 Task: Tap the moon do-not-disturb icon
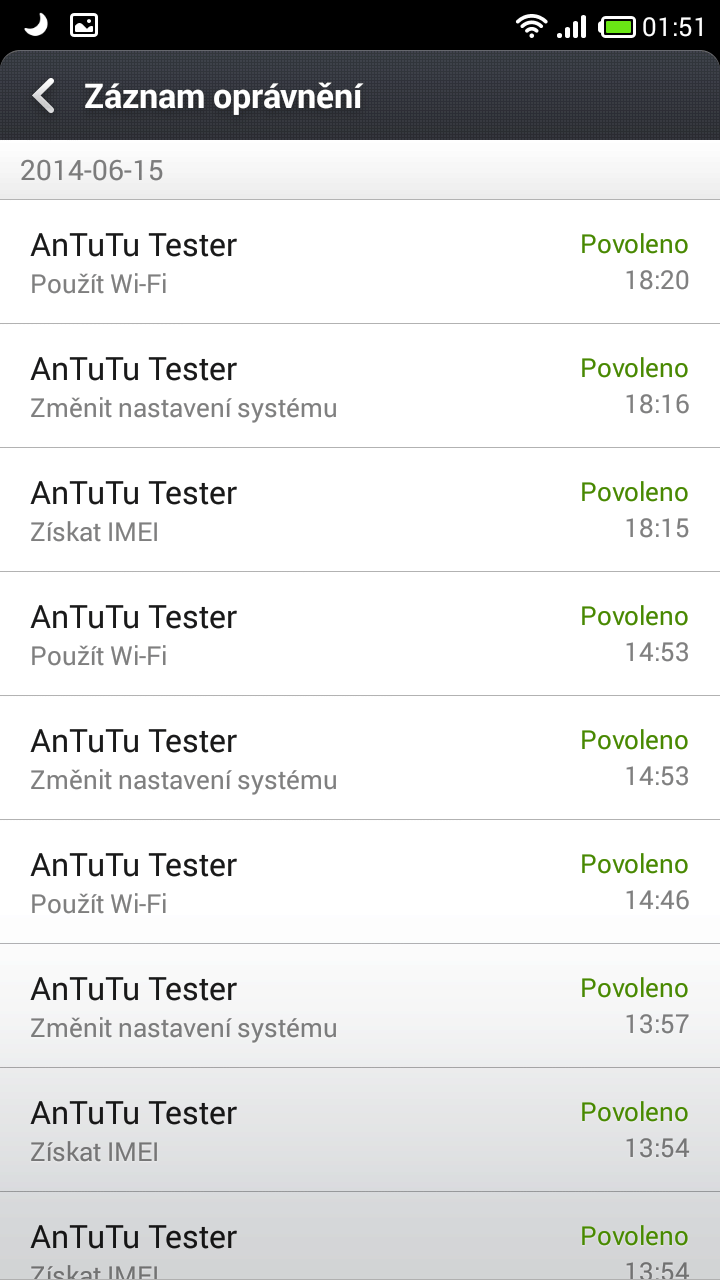pos(36,25)
